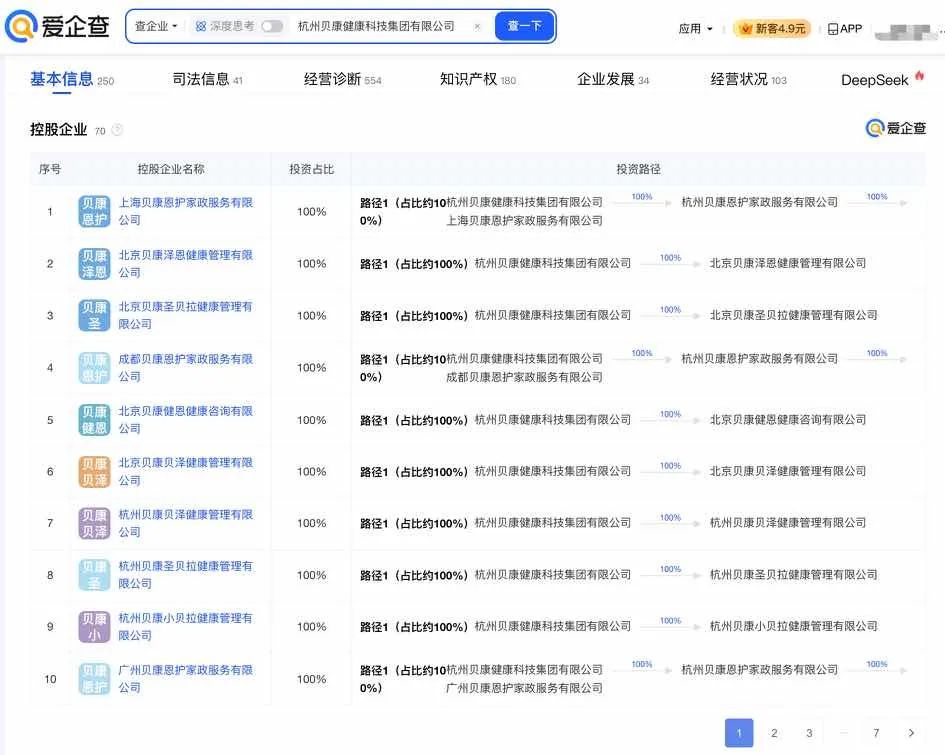Switch to the 司法信息 tab
Viewport: 945px width, 755px height.
[207, 80]
